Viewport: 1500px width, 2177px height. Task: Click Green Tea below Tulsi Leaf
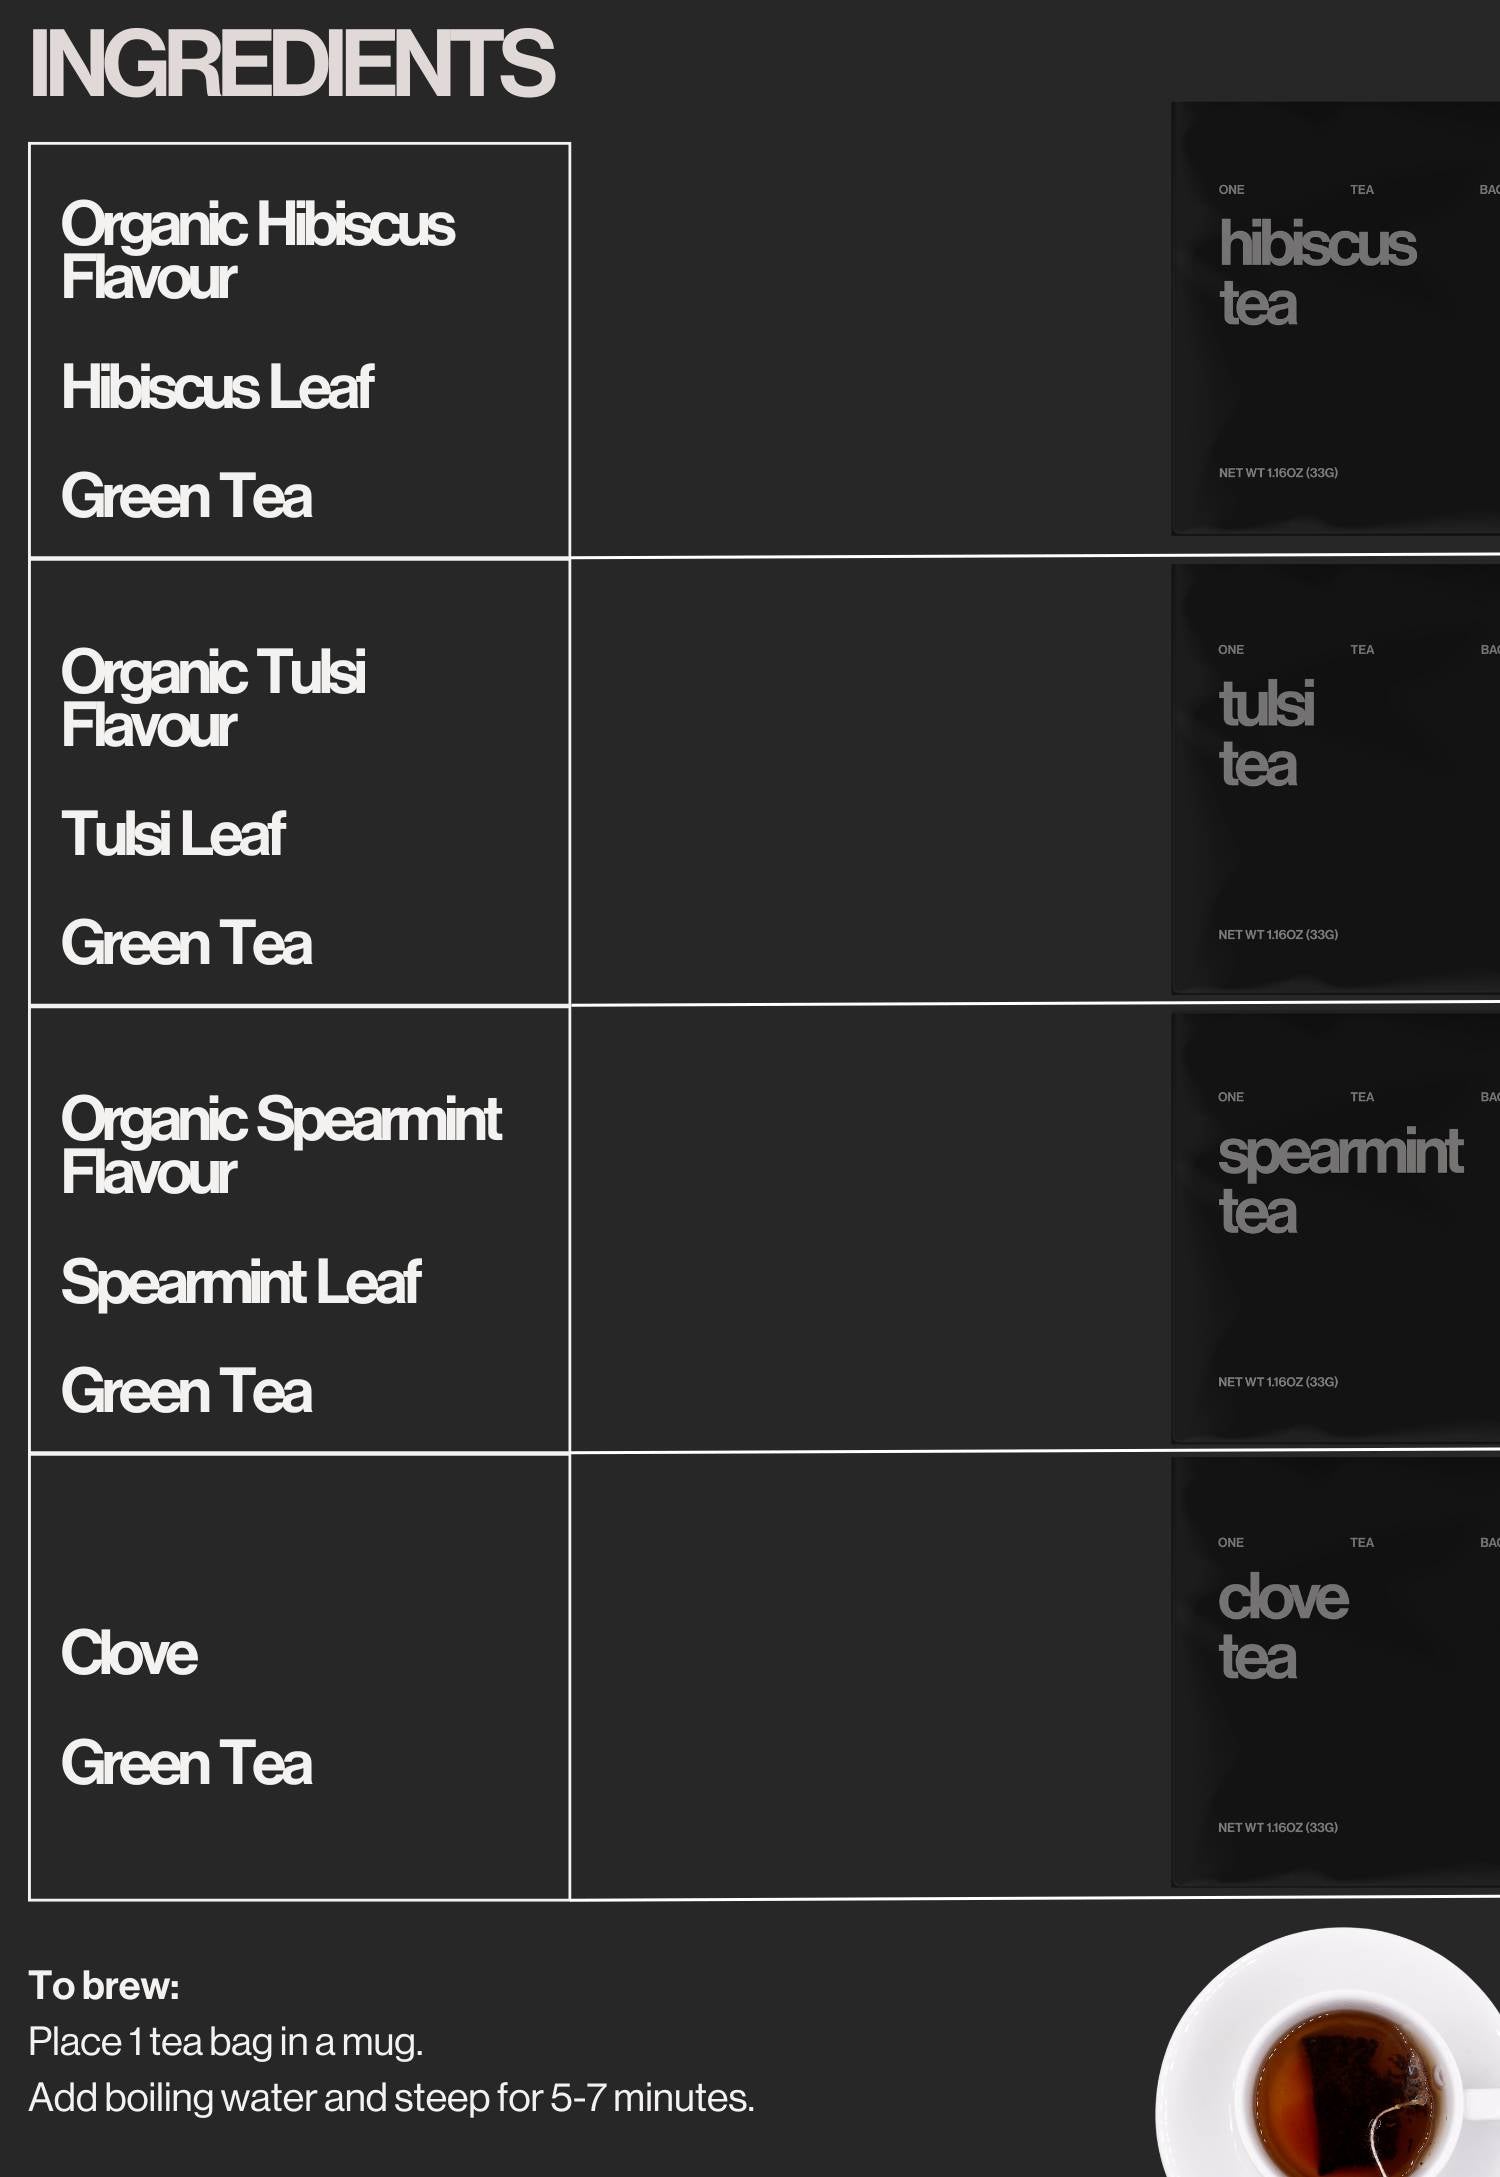pyautogui.click(x=186, y=944)
